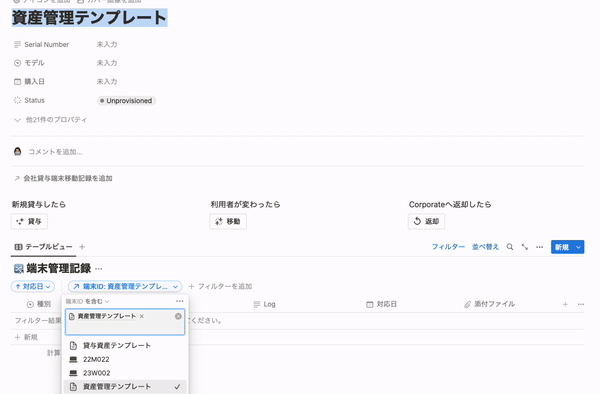This screenshot has width=600, height=394.
Task: Open the three-dots menu beside 端末管理記録
Action: pyautogui.click(x=99, y=269)
